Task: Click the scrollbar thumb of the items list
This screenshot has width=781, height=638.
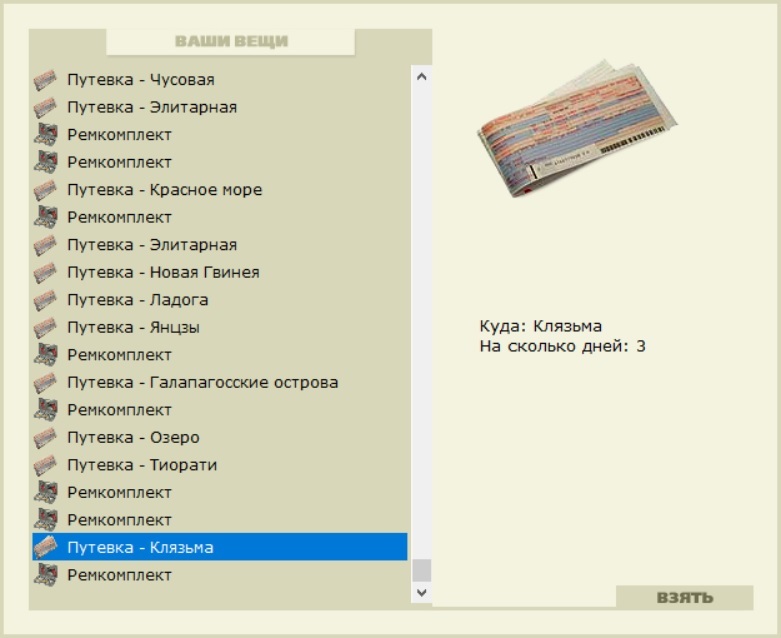Action: point(421,570)
